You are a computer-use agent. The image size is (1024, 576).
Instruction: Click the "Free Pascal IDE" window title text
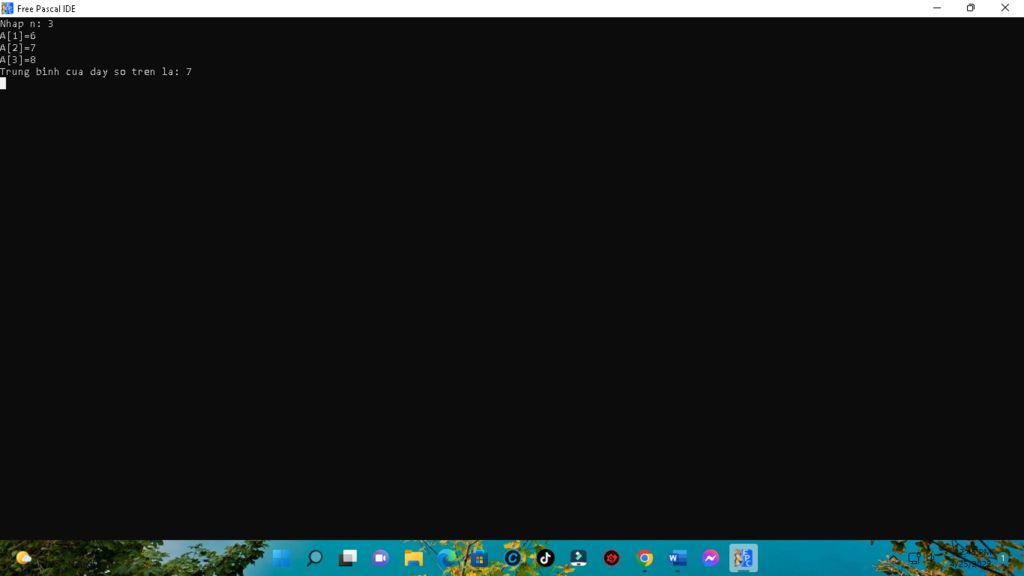46,9
